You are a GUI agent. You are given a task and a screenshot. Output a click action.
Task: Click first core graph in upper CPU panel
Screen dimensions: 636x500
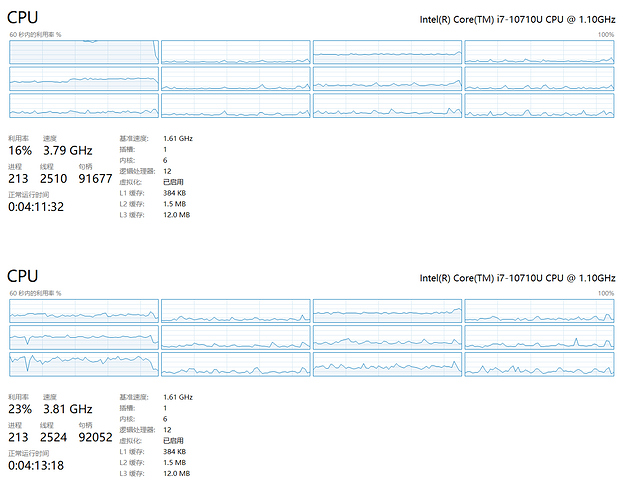pyautogui.click(x=84, y=52)
